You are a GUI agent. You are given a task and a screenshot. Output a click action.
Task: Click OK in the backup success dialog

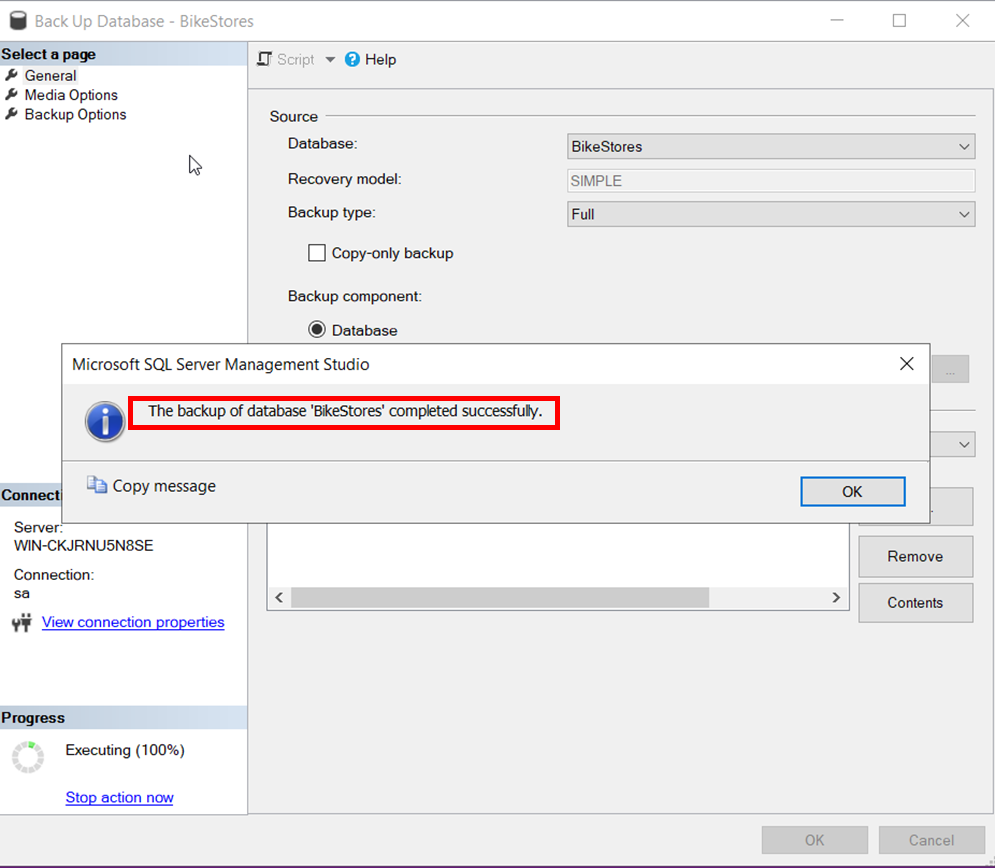pyautogui.click(x=852, y=492)
